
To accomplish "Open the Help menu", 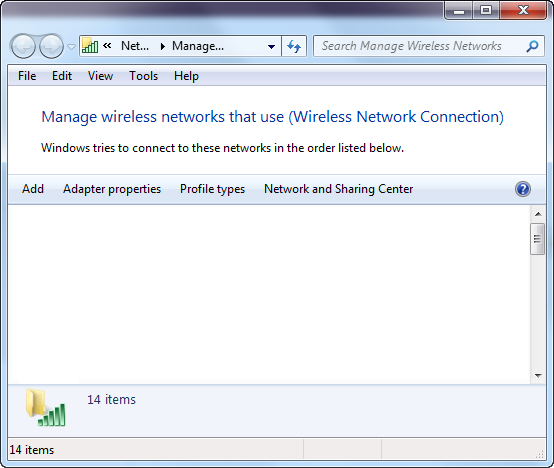I will [x=186, y=76].
